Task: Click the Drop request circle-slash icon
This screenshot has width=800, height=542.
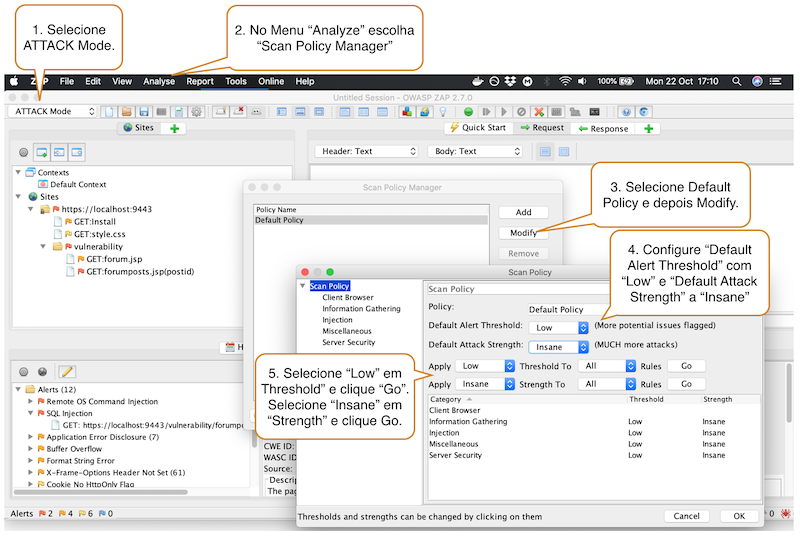Action: tap(521, 112)
